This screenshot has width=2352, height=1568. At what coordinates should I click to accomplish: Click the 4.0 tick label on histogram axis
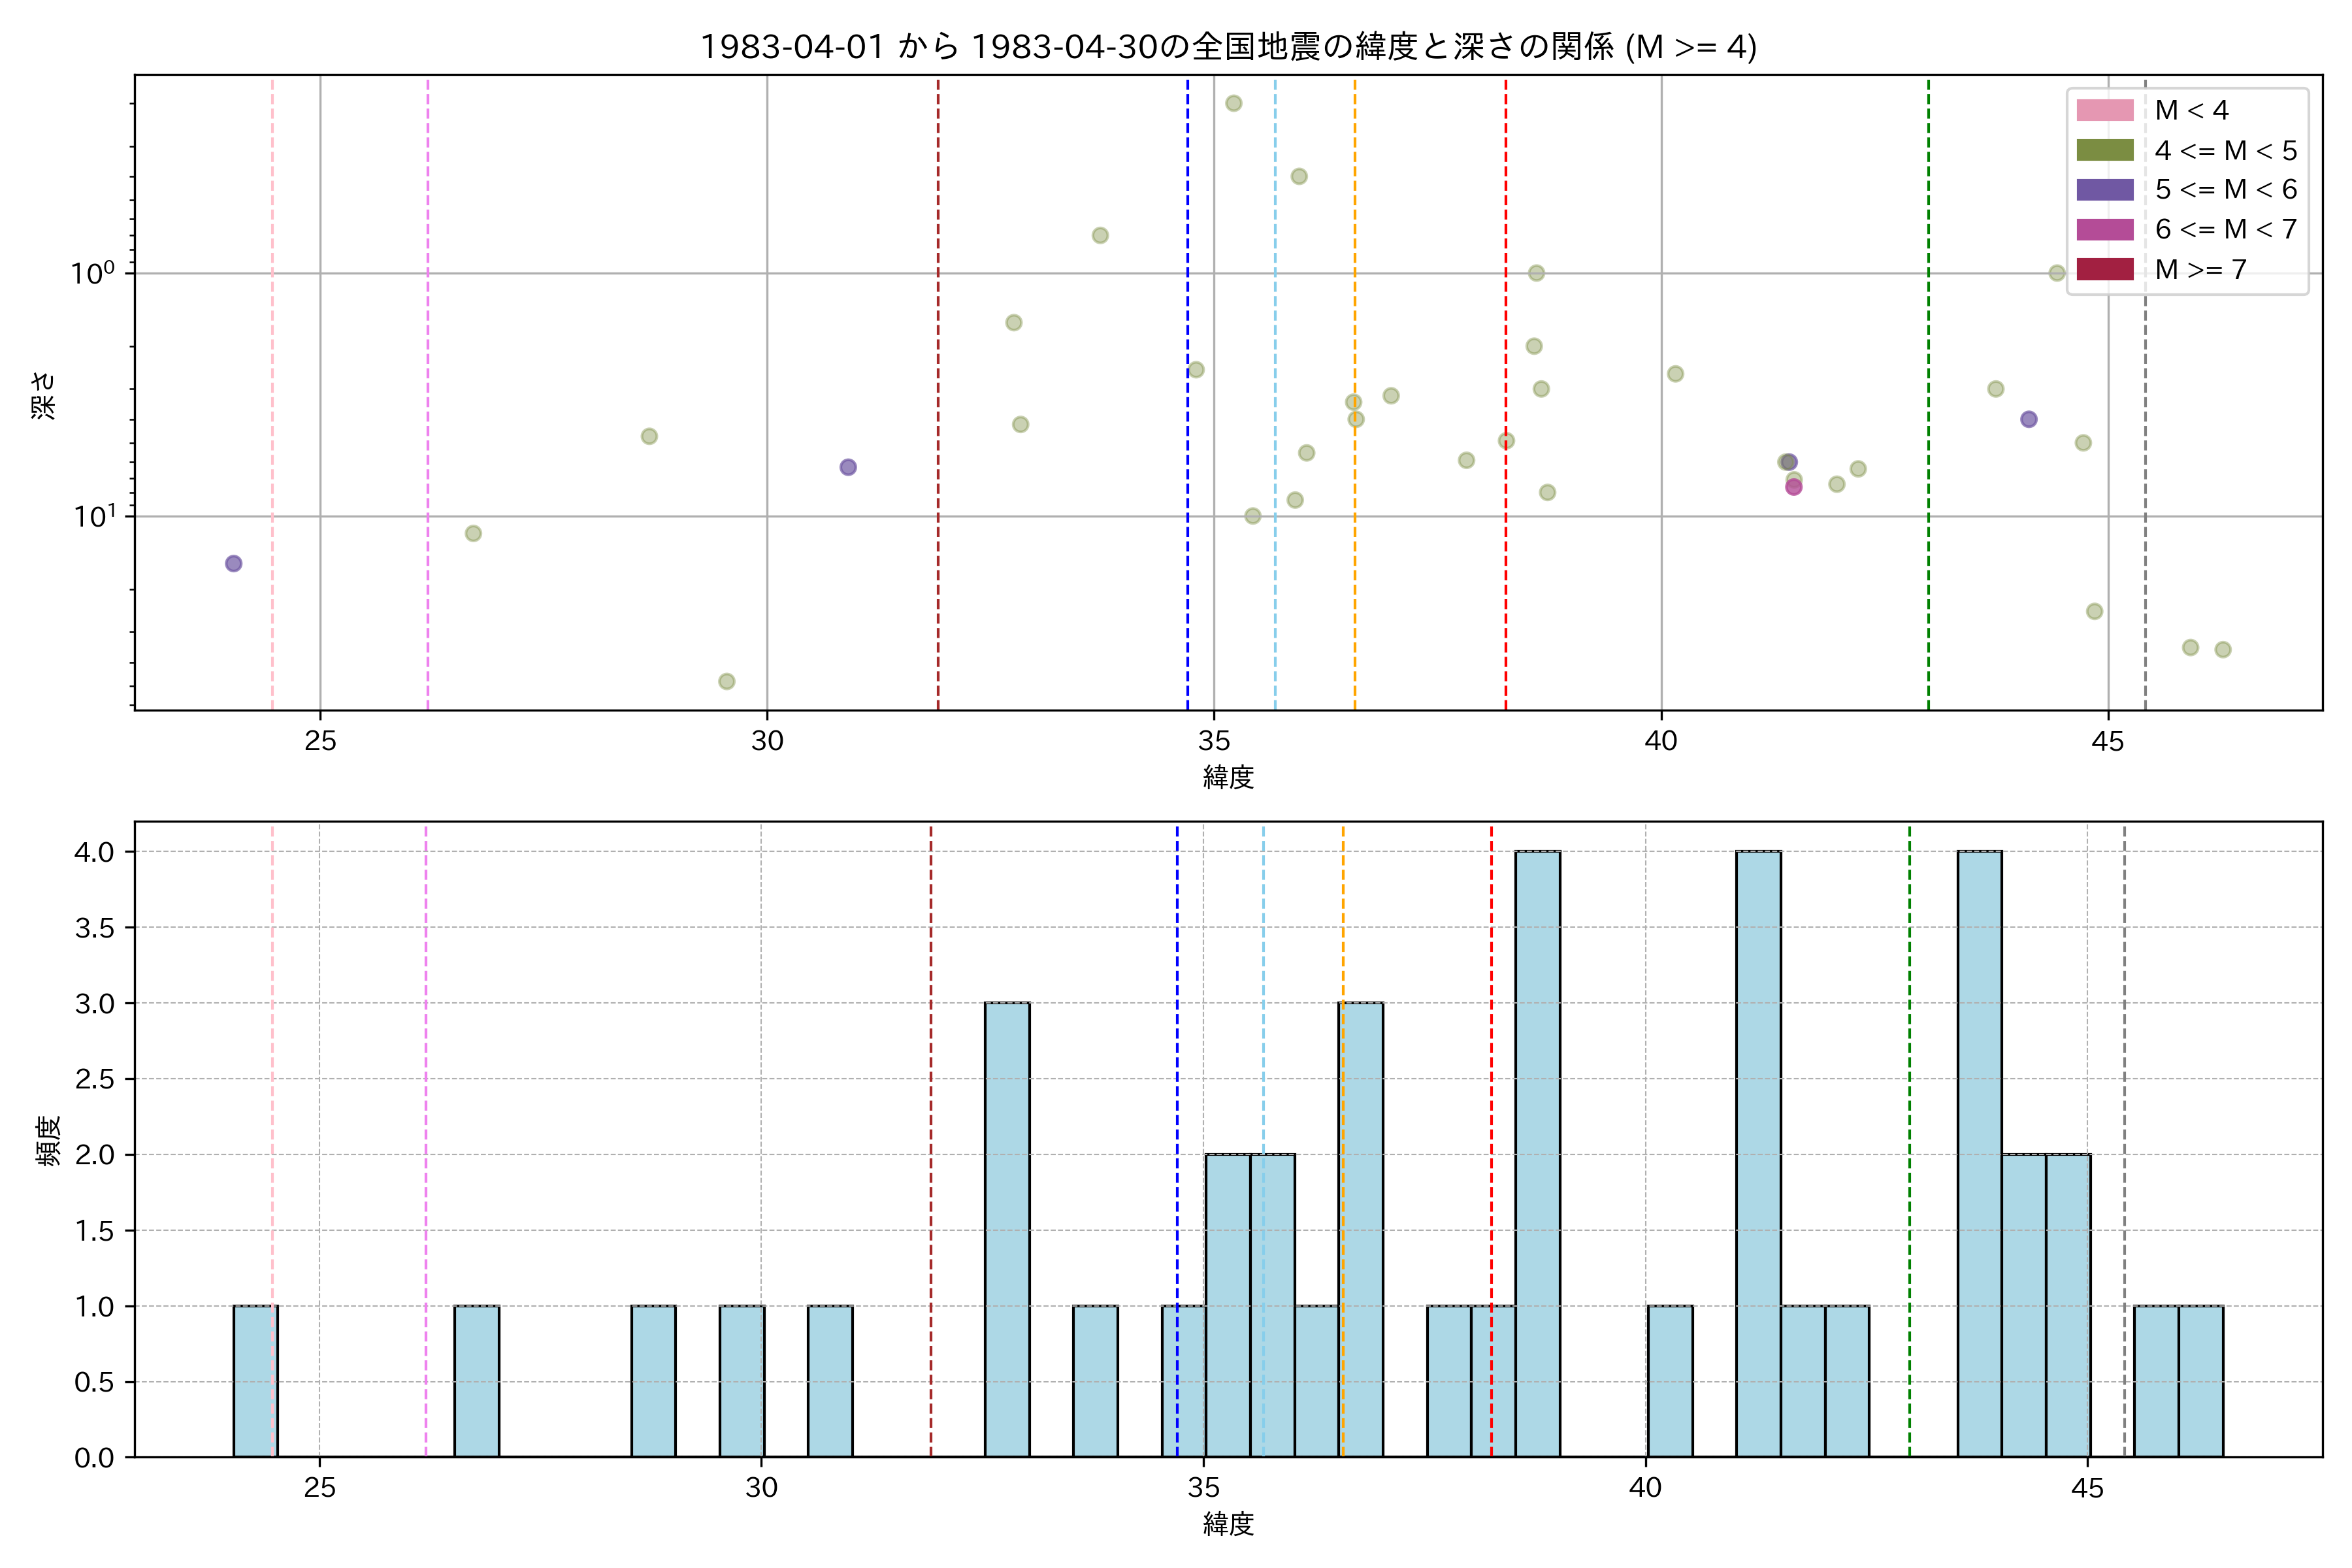[x=94, y=852]
